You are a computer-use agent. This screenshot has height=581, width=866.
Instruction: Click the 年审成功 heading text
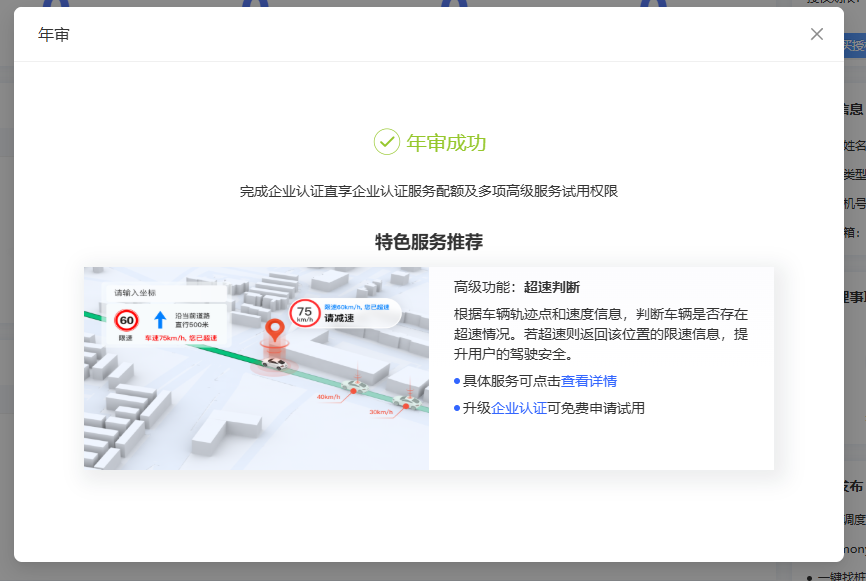(446, 143)
